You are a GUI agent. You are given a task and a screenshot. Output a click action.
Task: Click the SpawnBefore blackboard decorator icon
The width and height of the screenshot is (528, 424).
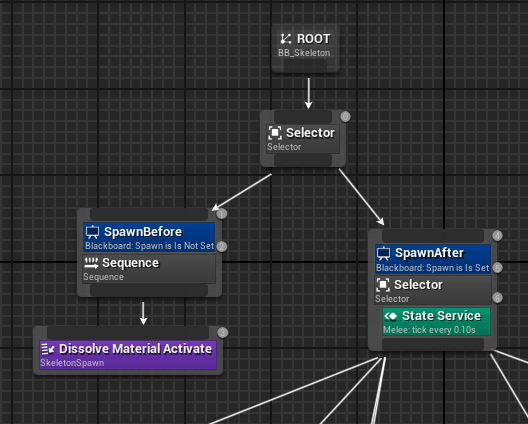tap(92, 232)
